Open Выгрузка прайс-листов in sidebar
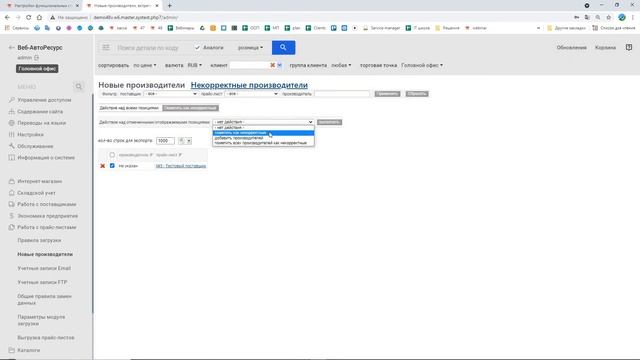 (x=46, y=338)
